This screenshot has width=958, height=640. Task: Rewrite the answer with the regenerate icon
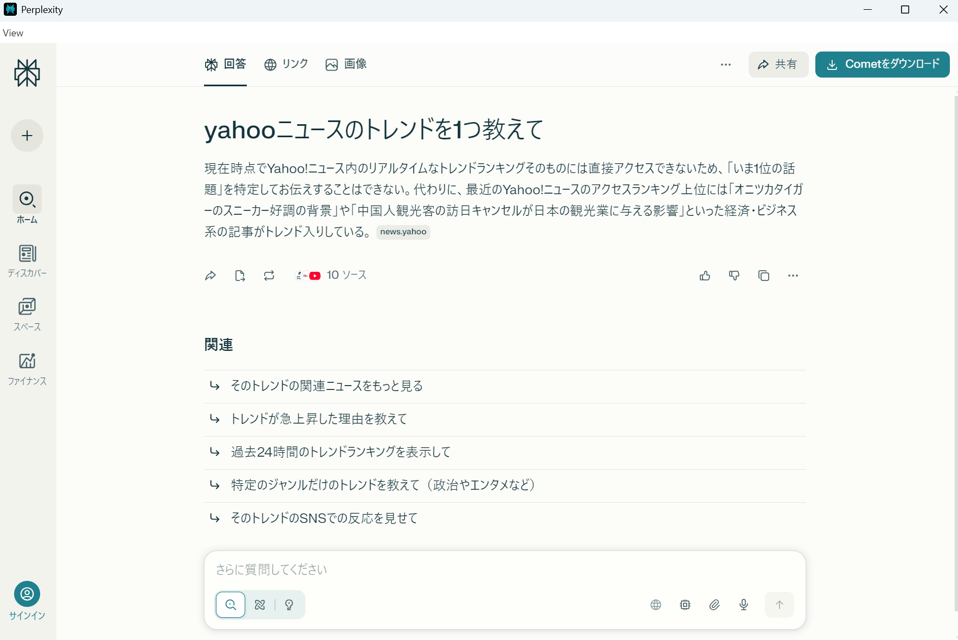[x=268, y=275]
